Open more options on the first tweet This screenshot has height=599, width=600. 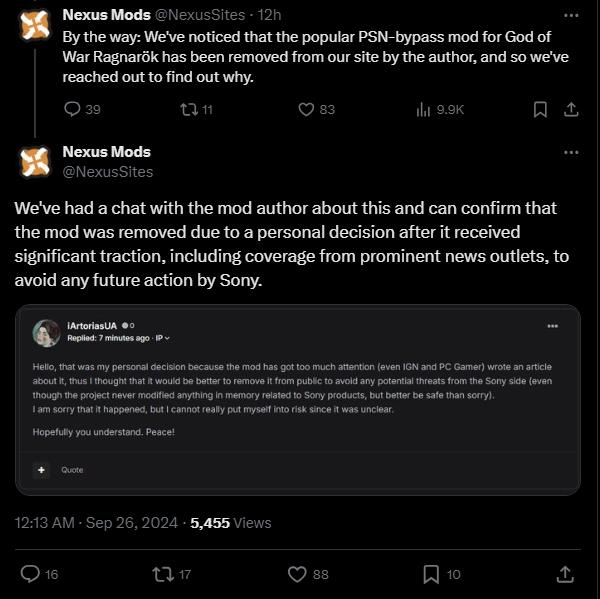pyautogui.click(x=571, y=15)
